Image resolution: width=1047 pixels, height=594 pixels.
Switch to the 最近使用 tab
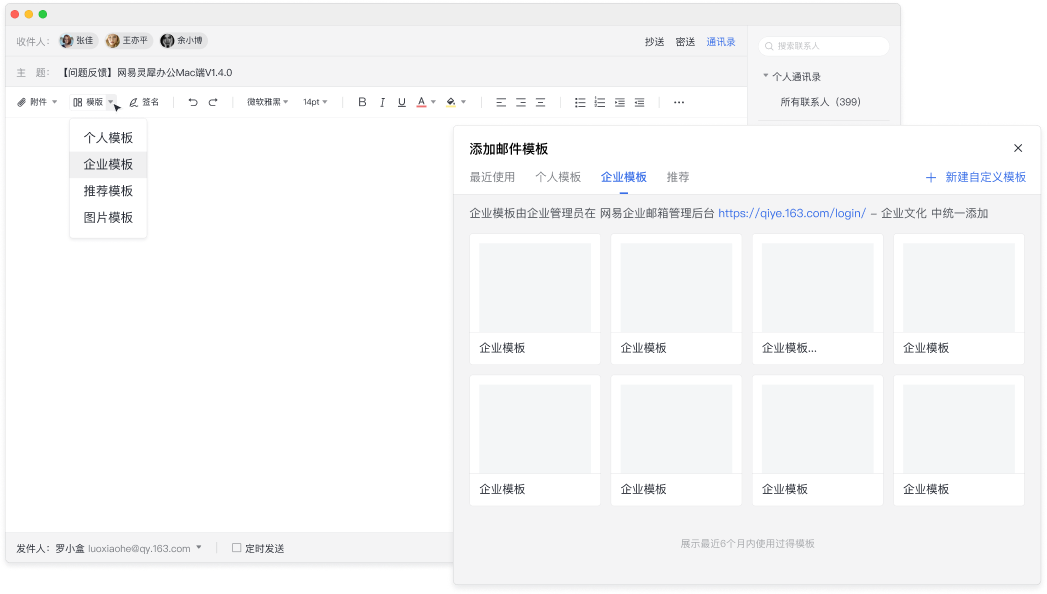(x=492, y=177)
